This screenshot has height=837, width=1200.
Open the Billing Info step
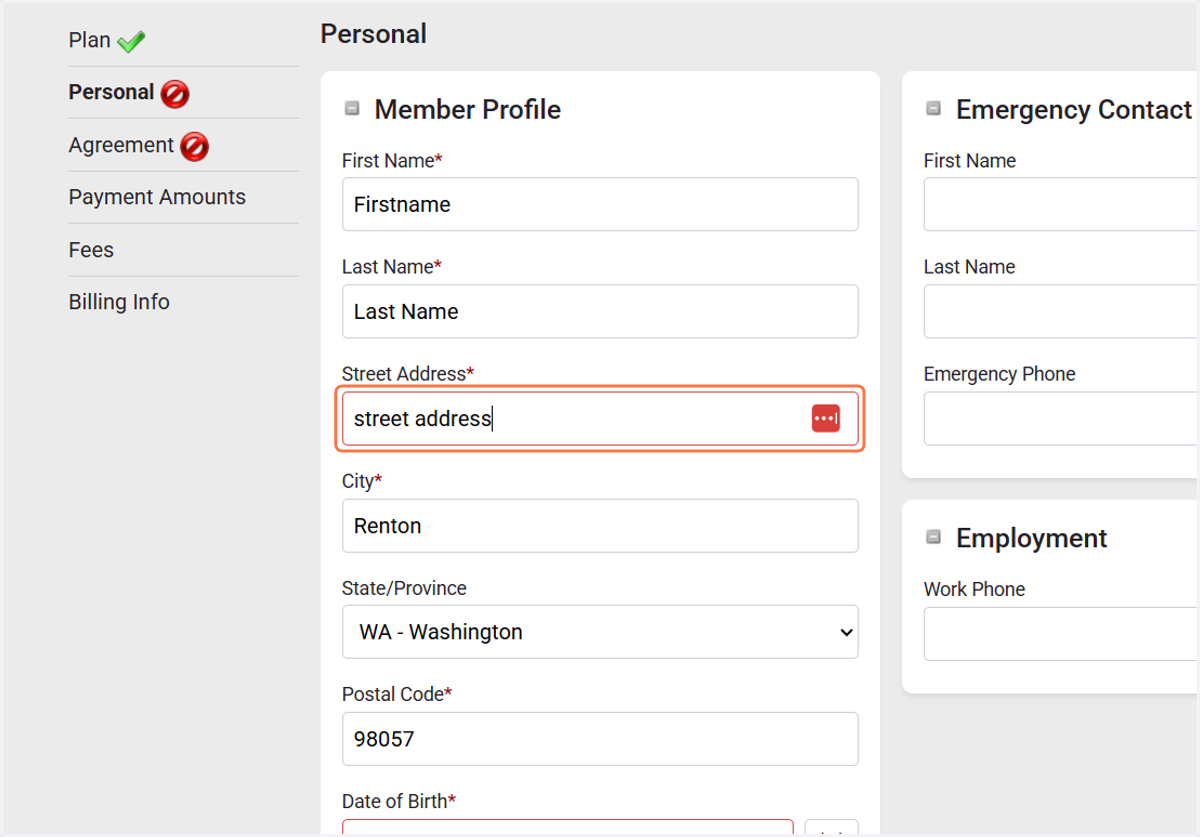coord(119,302)
